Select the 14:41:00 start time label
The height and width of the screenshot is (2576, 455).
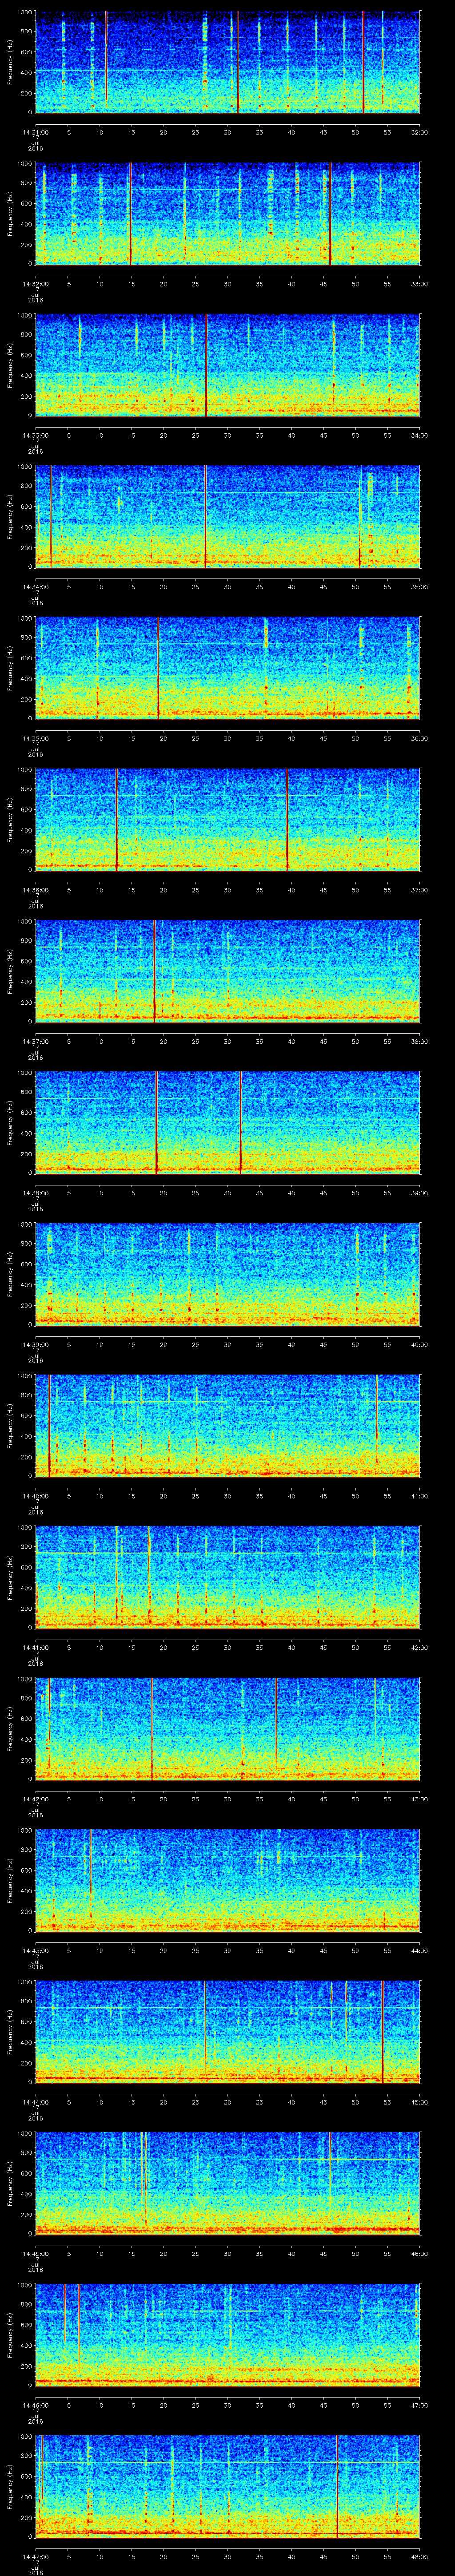point(36,1647)
